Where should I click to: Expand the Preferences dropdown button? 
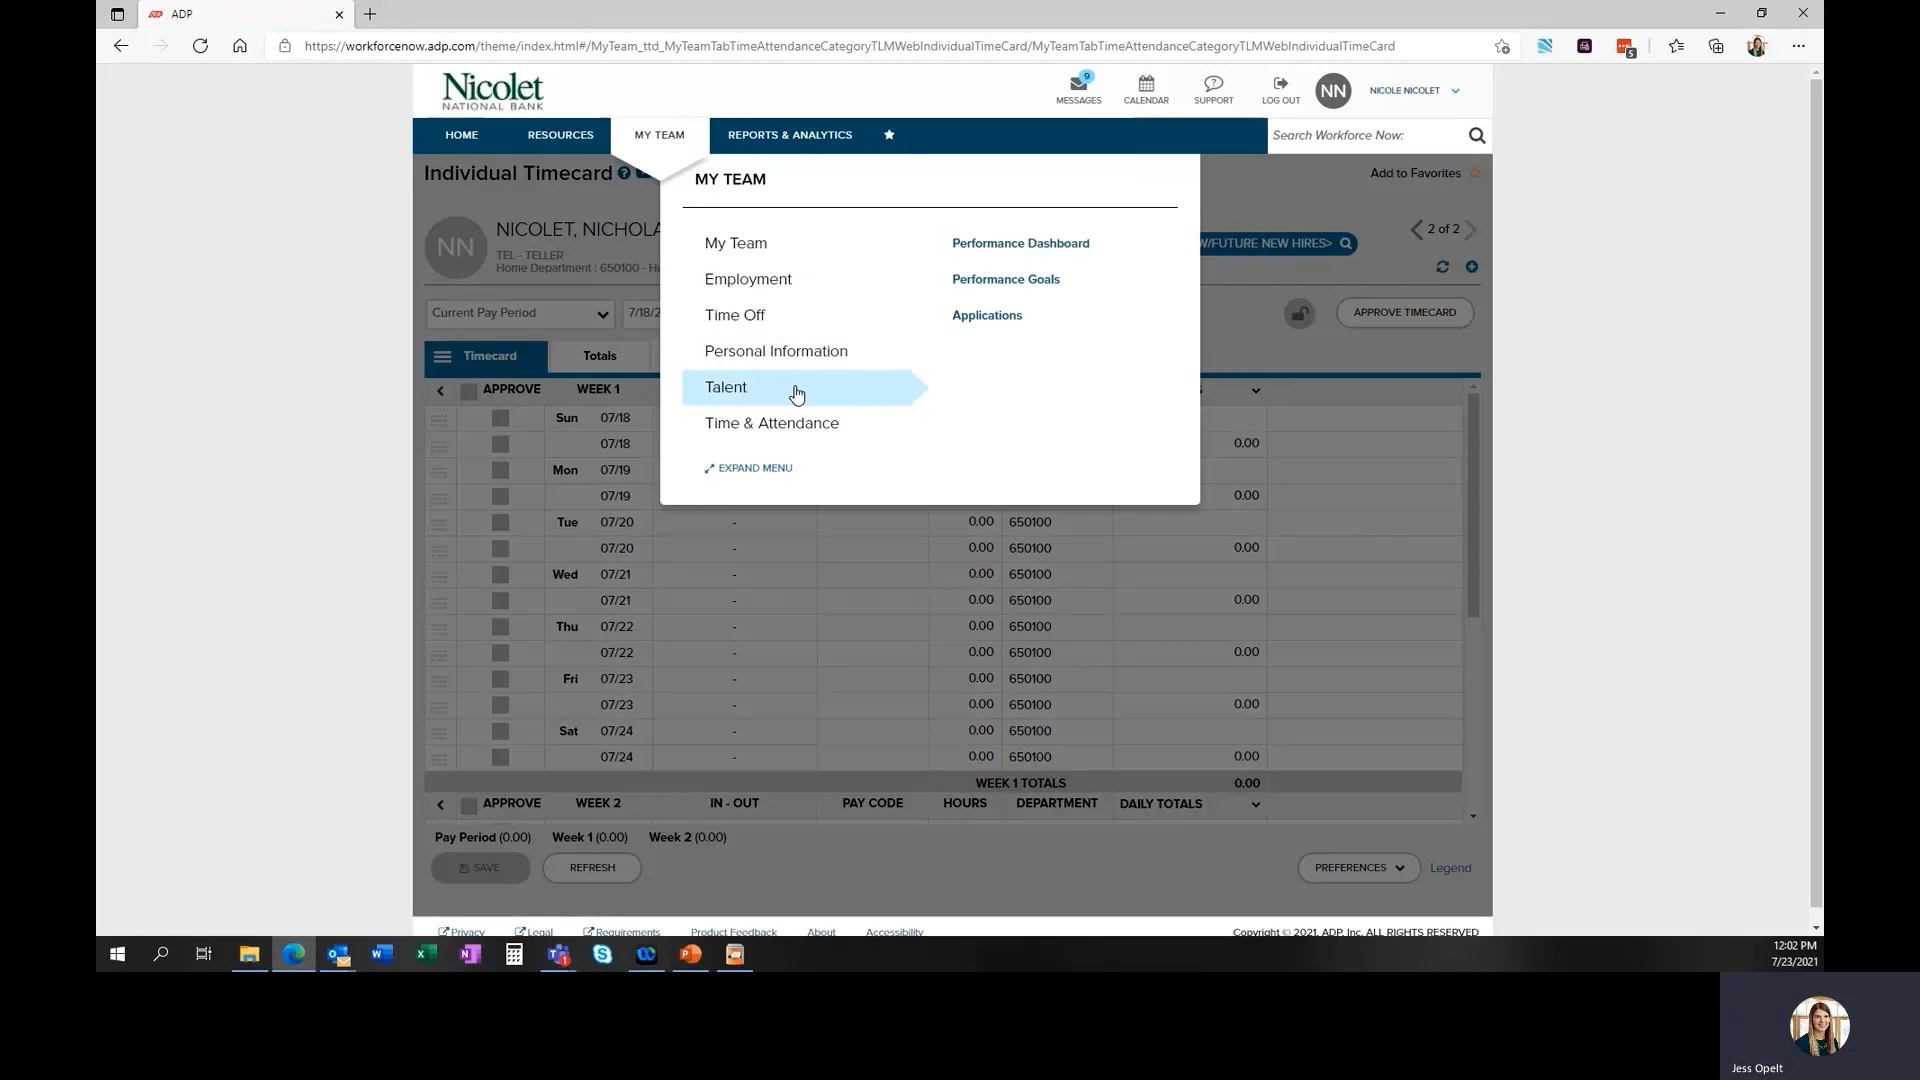(1358, 868)
